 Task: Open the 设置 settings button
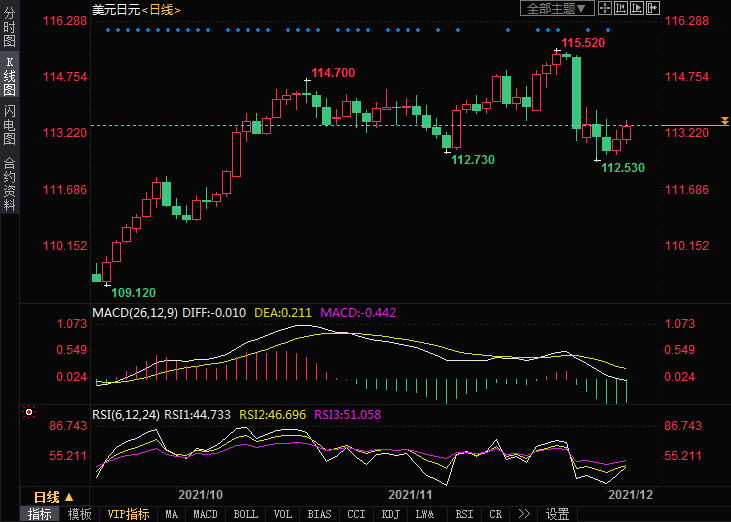(557, 514)
